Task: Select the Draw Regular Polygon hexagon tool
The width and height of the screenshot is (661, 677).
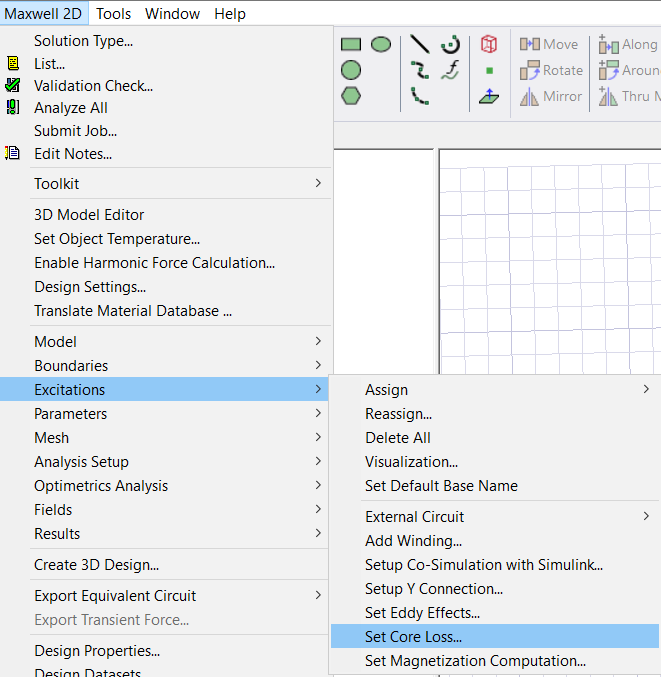Action: click(350, 96)
